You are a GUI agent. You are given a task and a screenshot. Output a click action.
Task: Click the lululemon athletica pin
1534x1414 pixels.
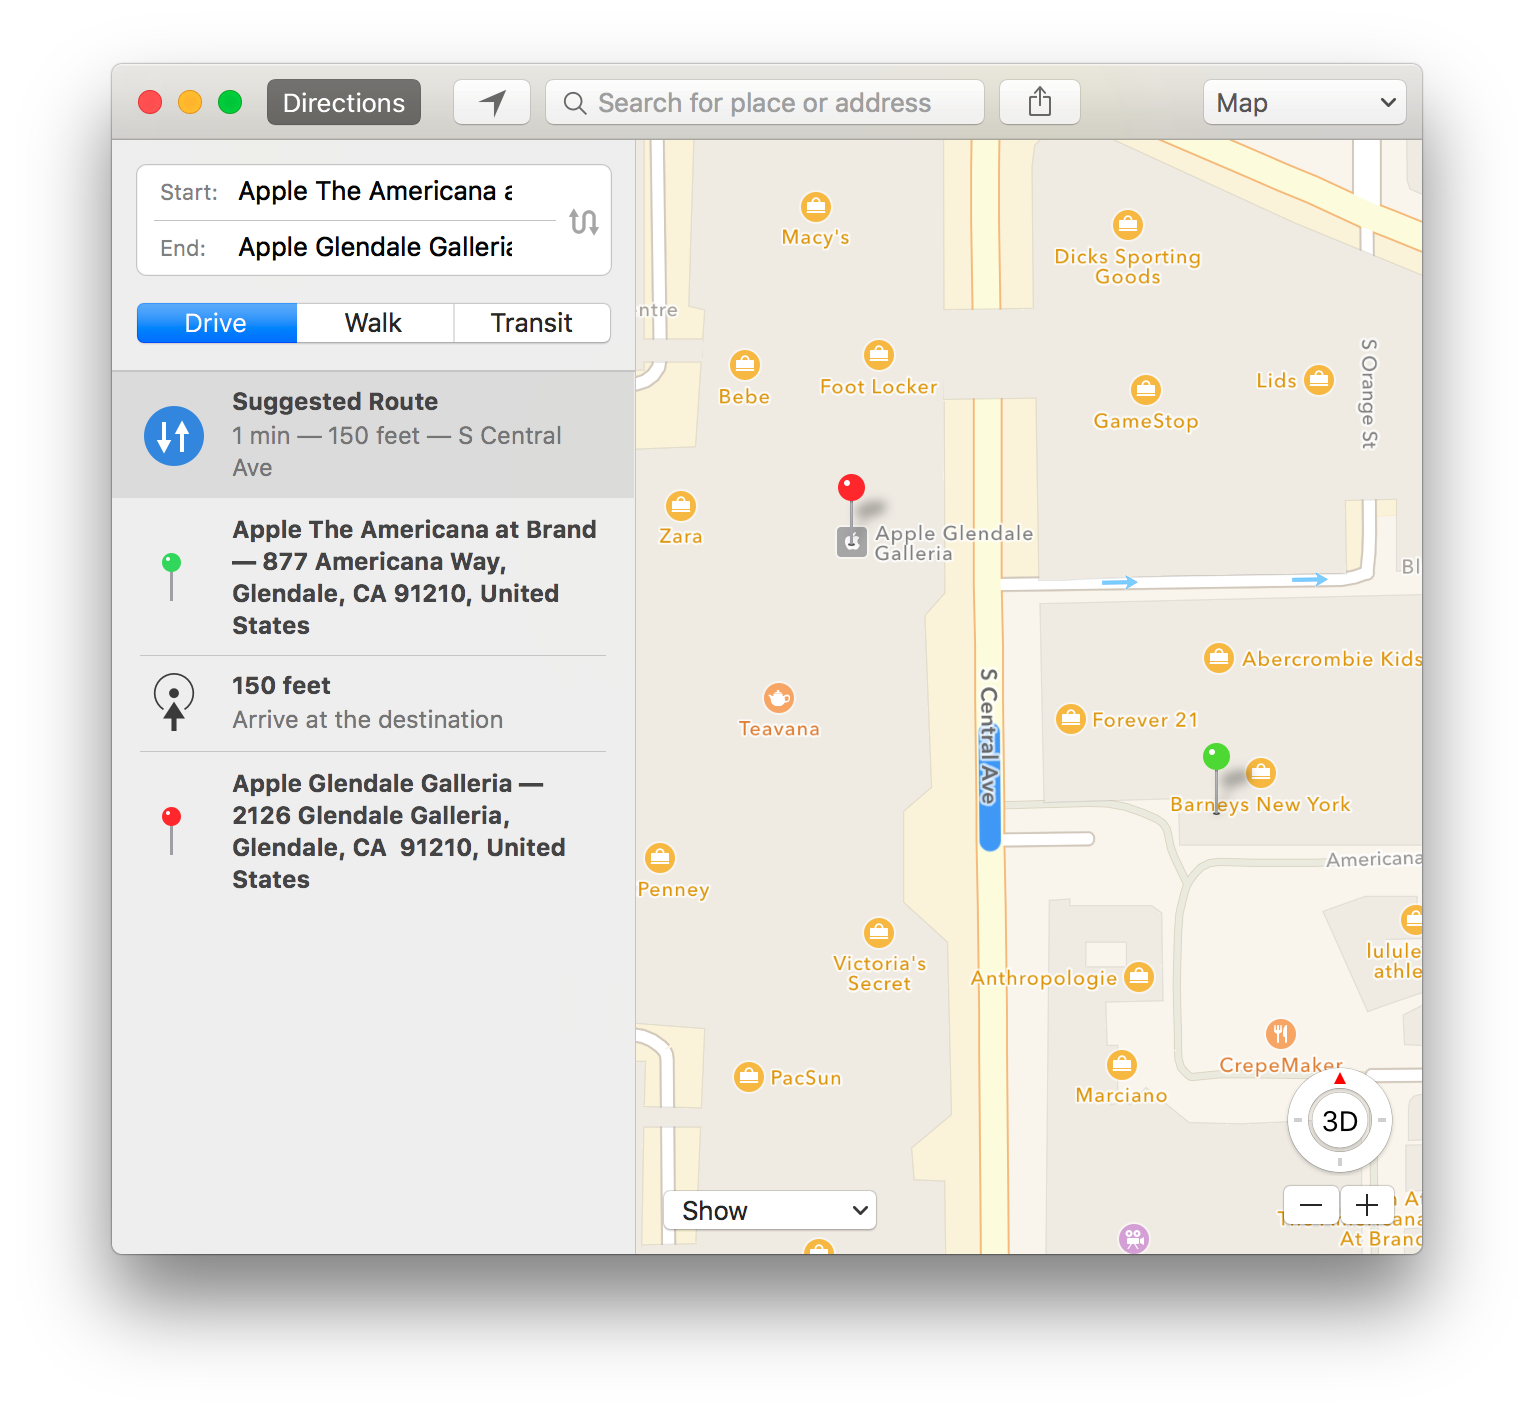(1412, 918)
